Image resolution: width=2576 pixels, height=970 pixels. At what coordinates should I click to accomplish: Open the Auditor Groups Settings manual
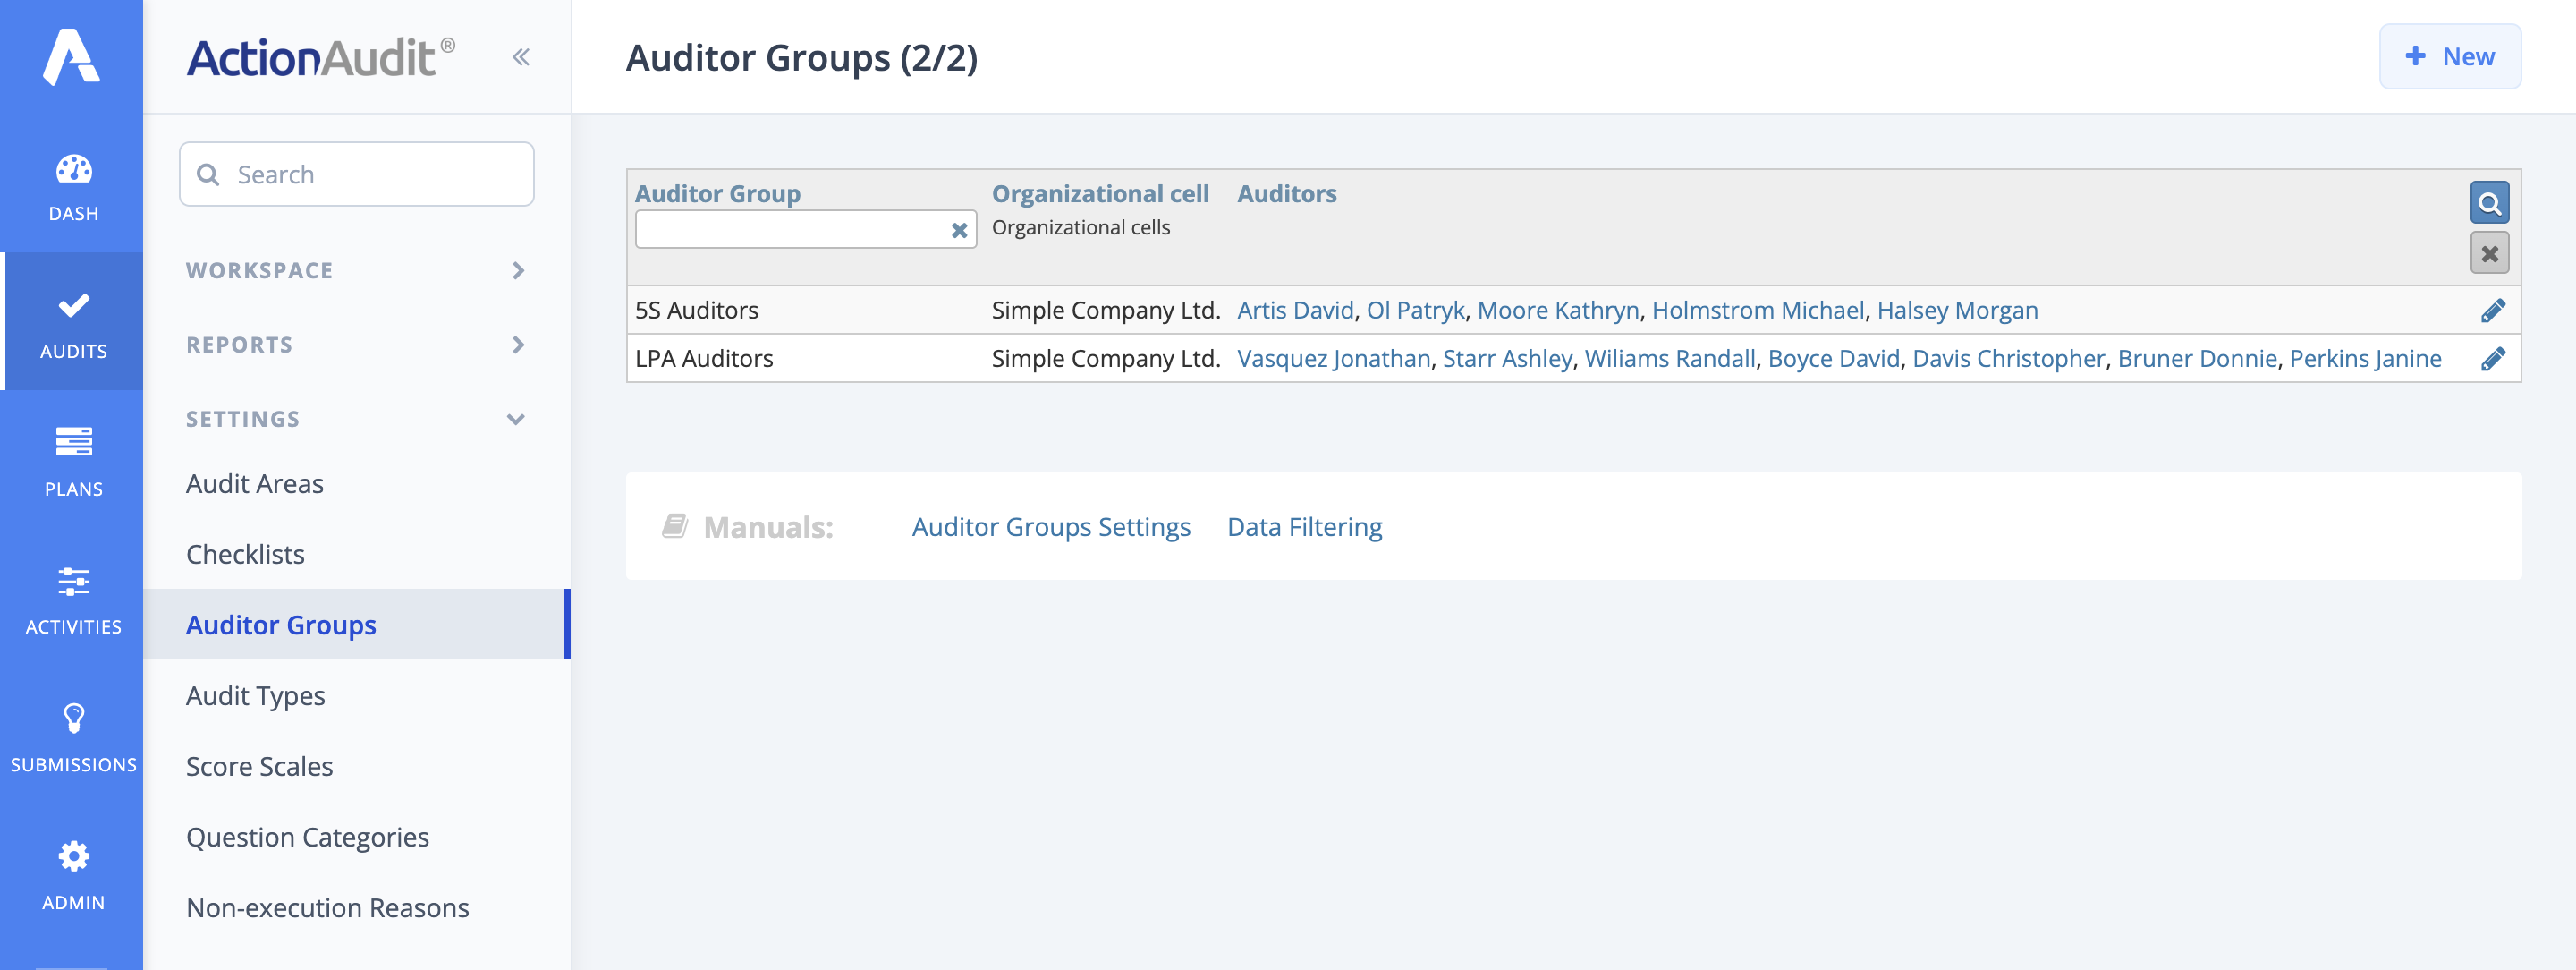(1051, 526)
